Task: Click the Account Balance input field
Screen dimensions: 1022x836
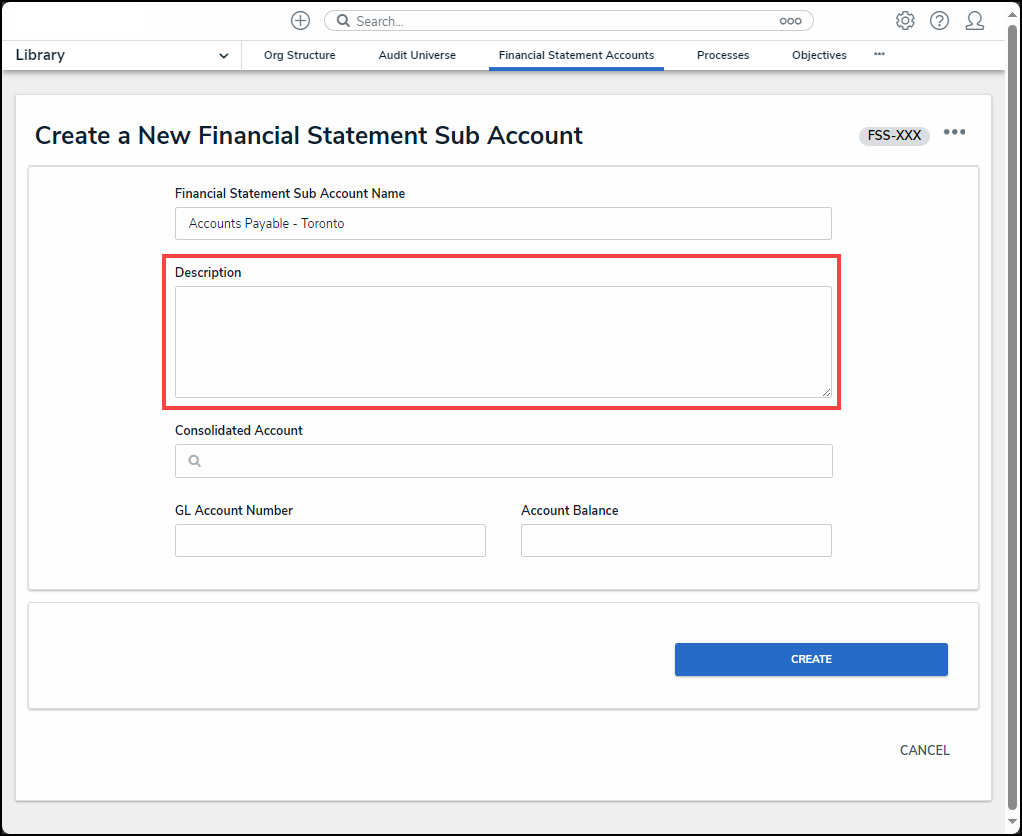Action: (676, 541)
